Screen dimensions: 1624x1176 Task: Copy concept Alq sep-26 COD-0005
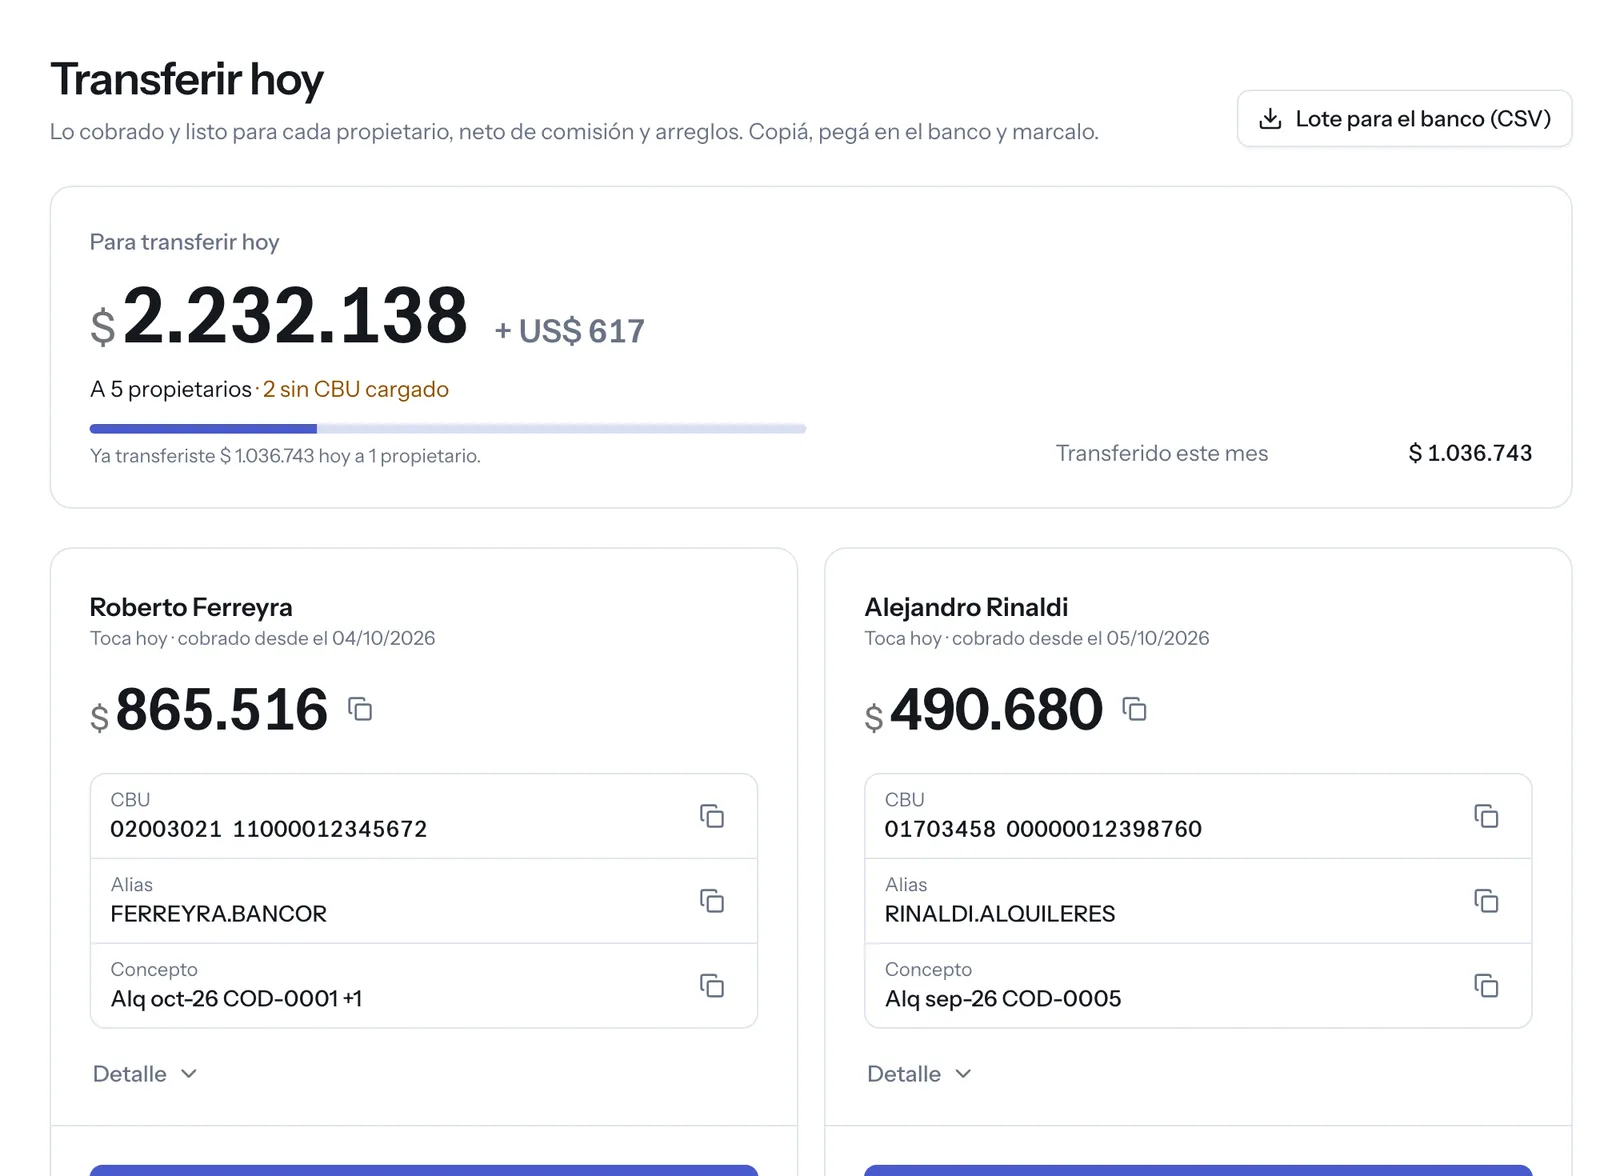point(1486,986)
